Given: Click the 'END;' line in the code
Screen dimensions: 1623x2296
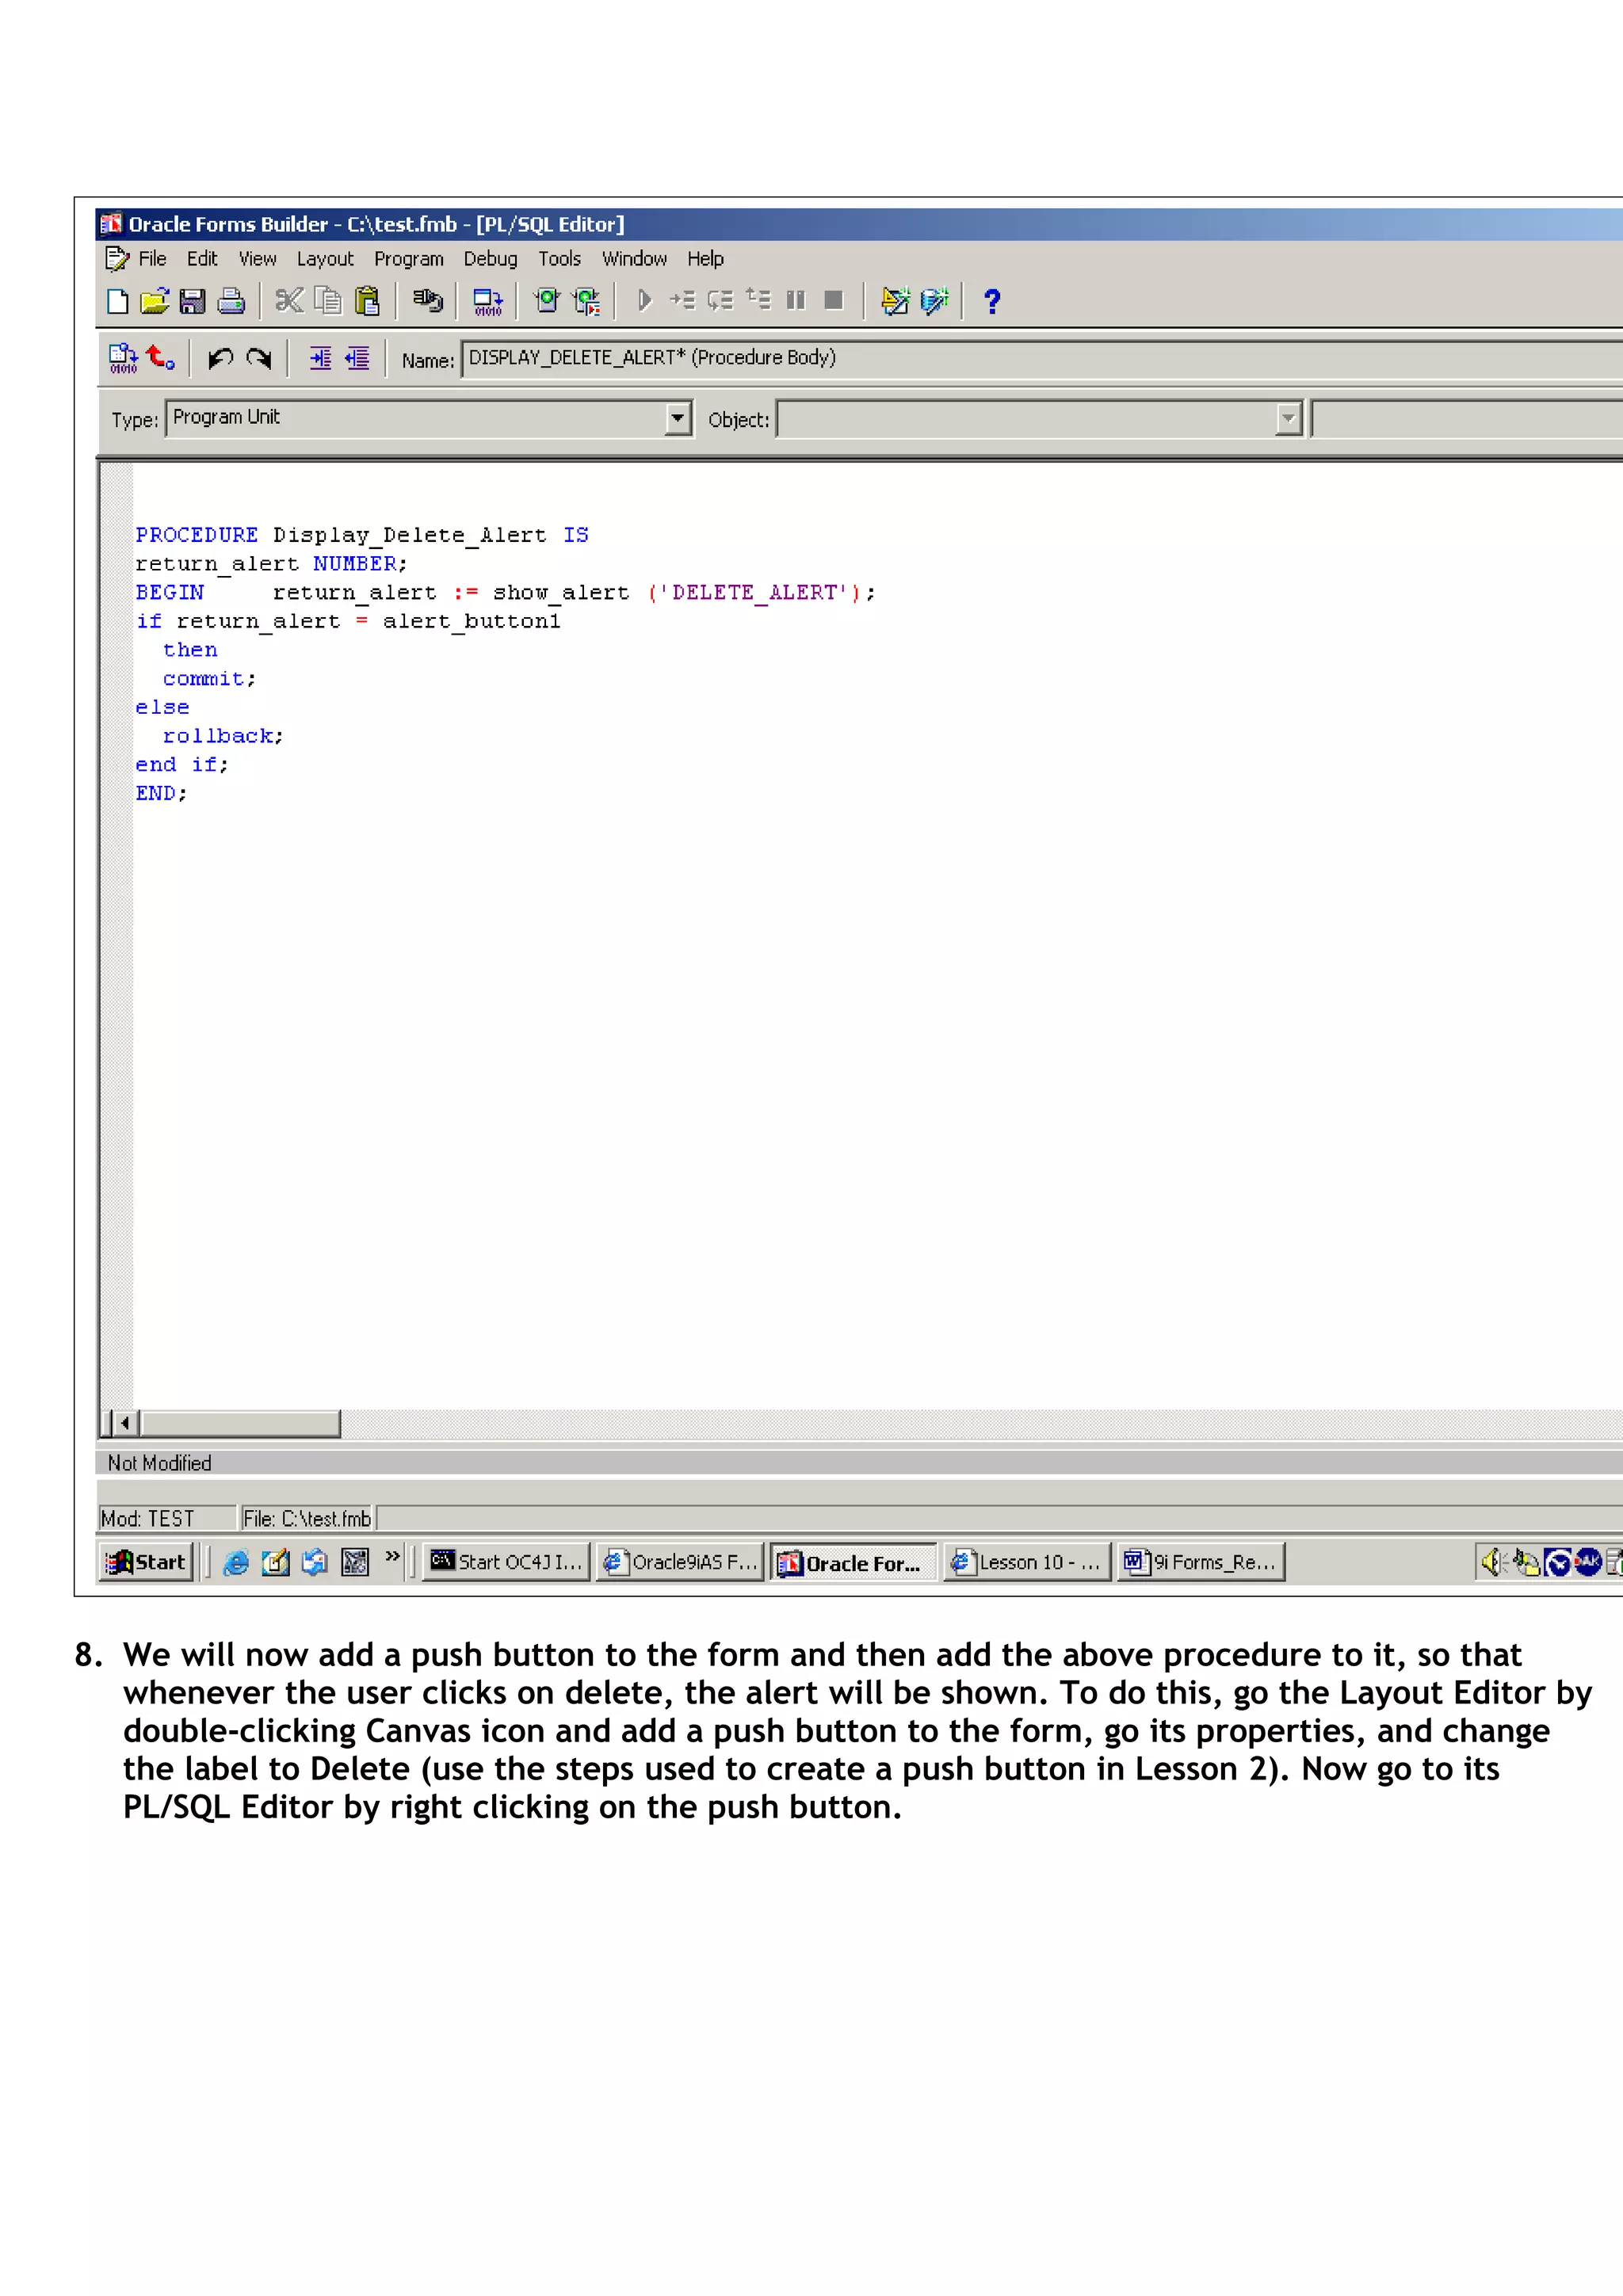Looking at the screenshot, I should coord(161,794).
